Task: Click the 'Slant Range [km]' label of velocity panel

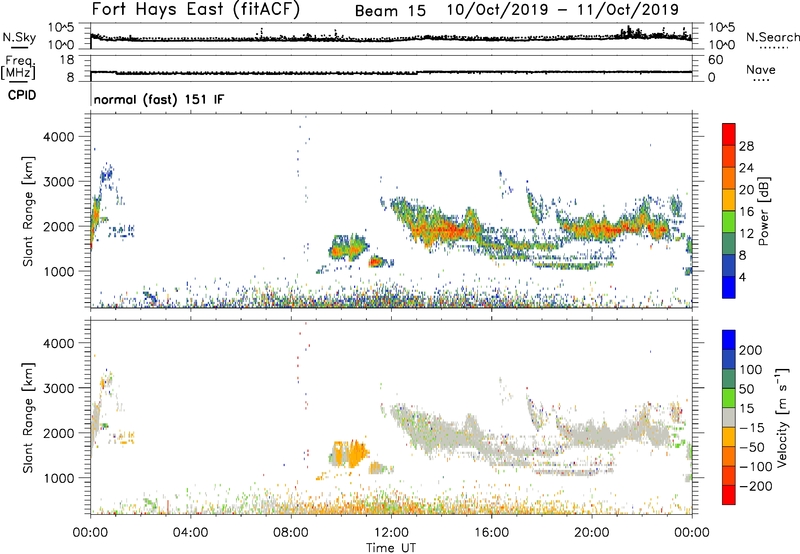Action: pos(28,418)
